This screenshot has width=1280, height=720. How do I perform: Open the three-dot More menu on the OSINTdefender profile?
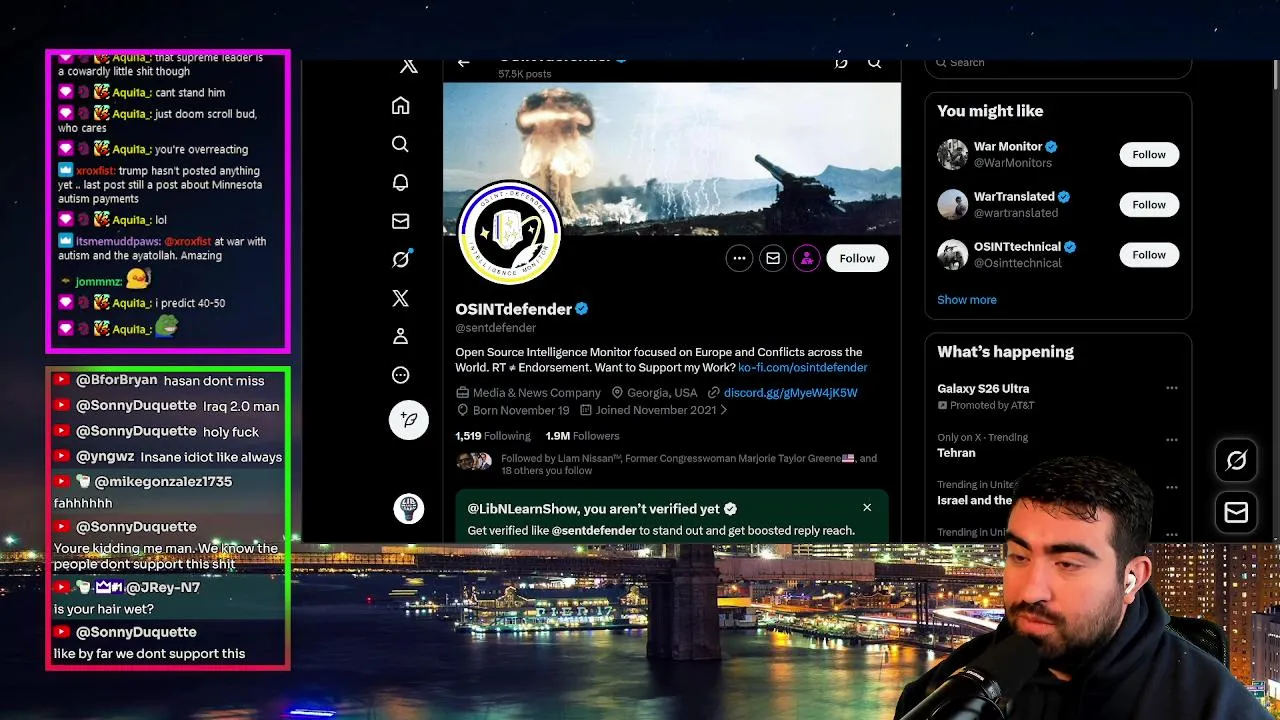739,258
